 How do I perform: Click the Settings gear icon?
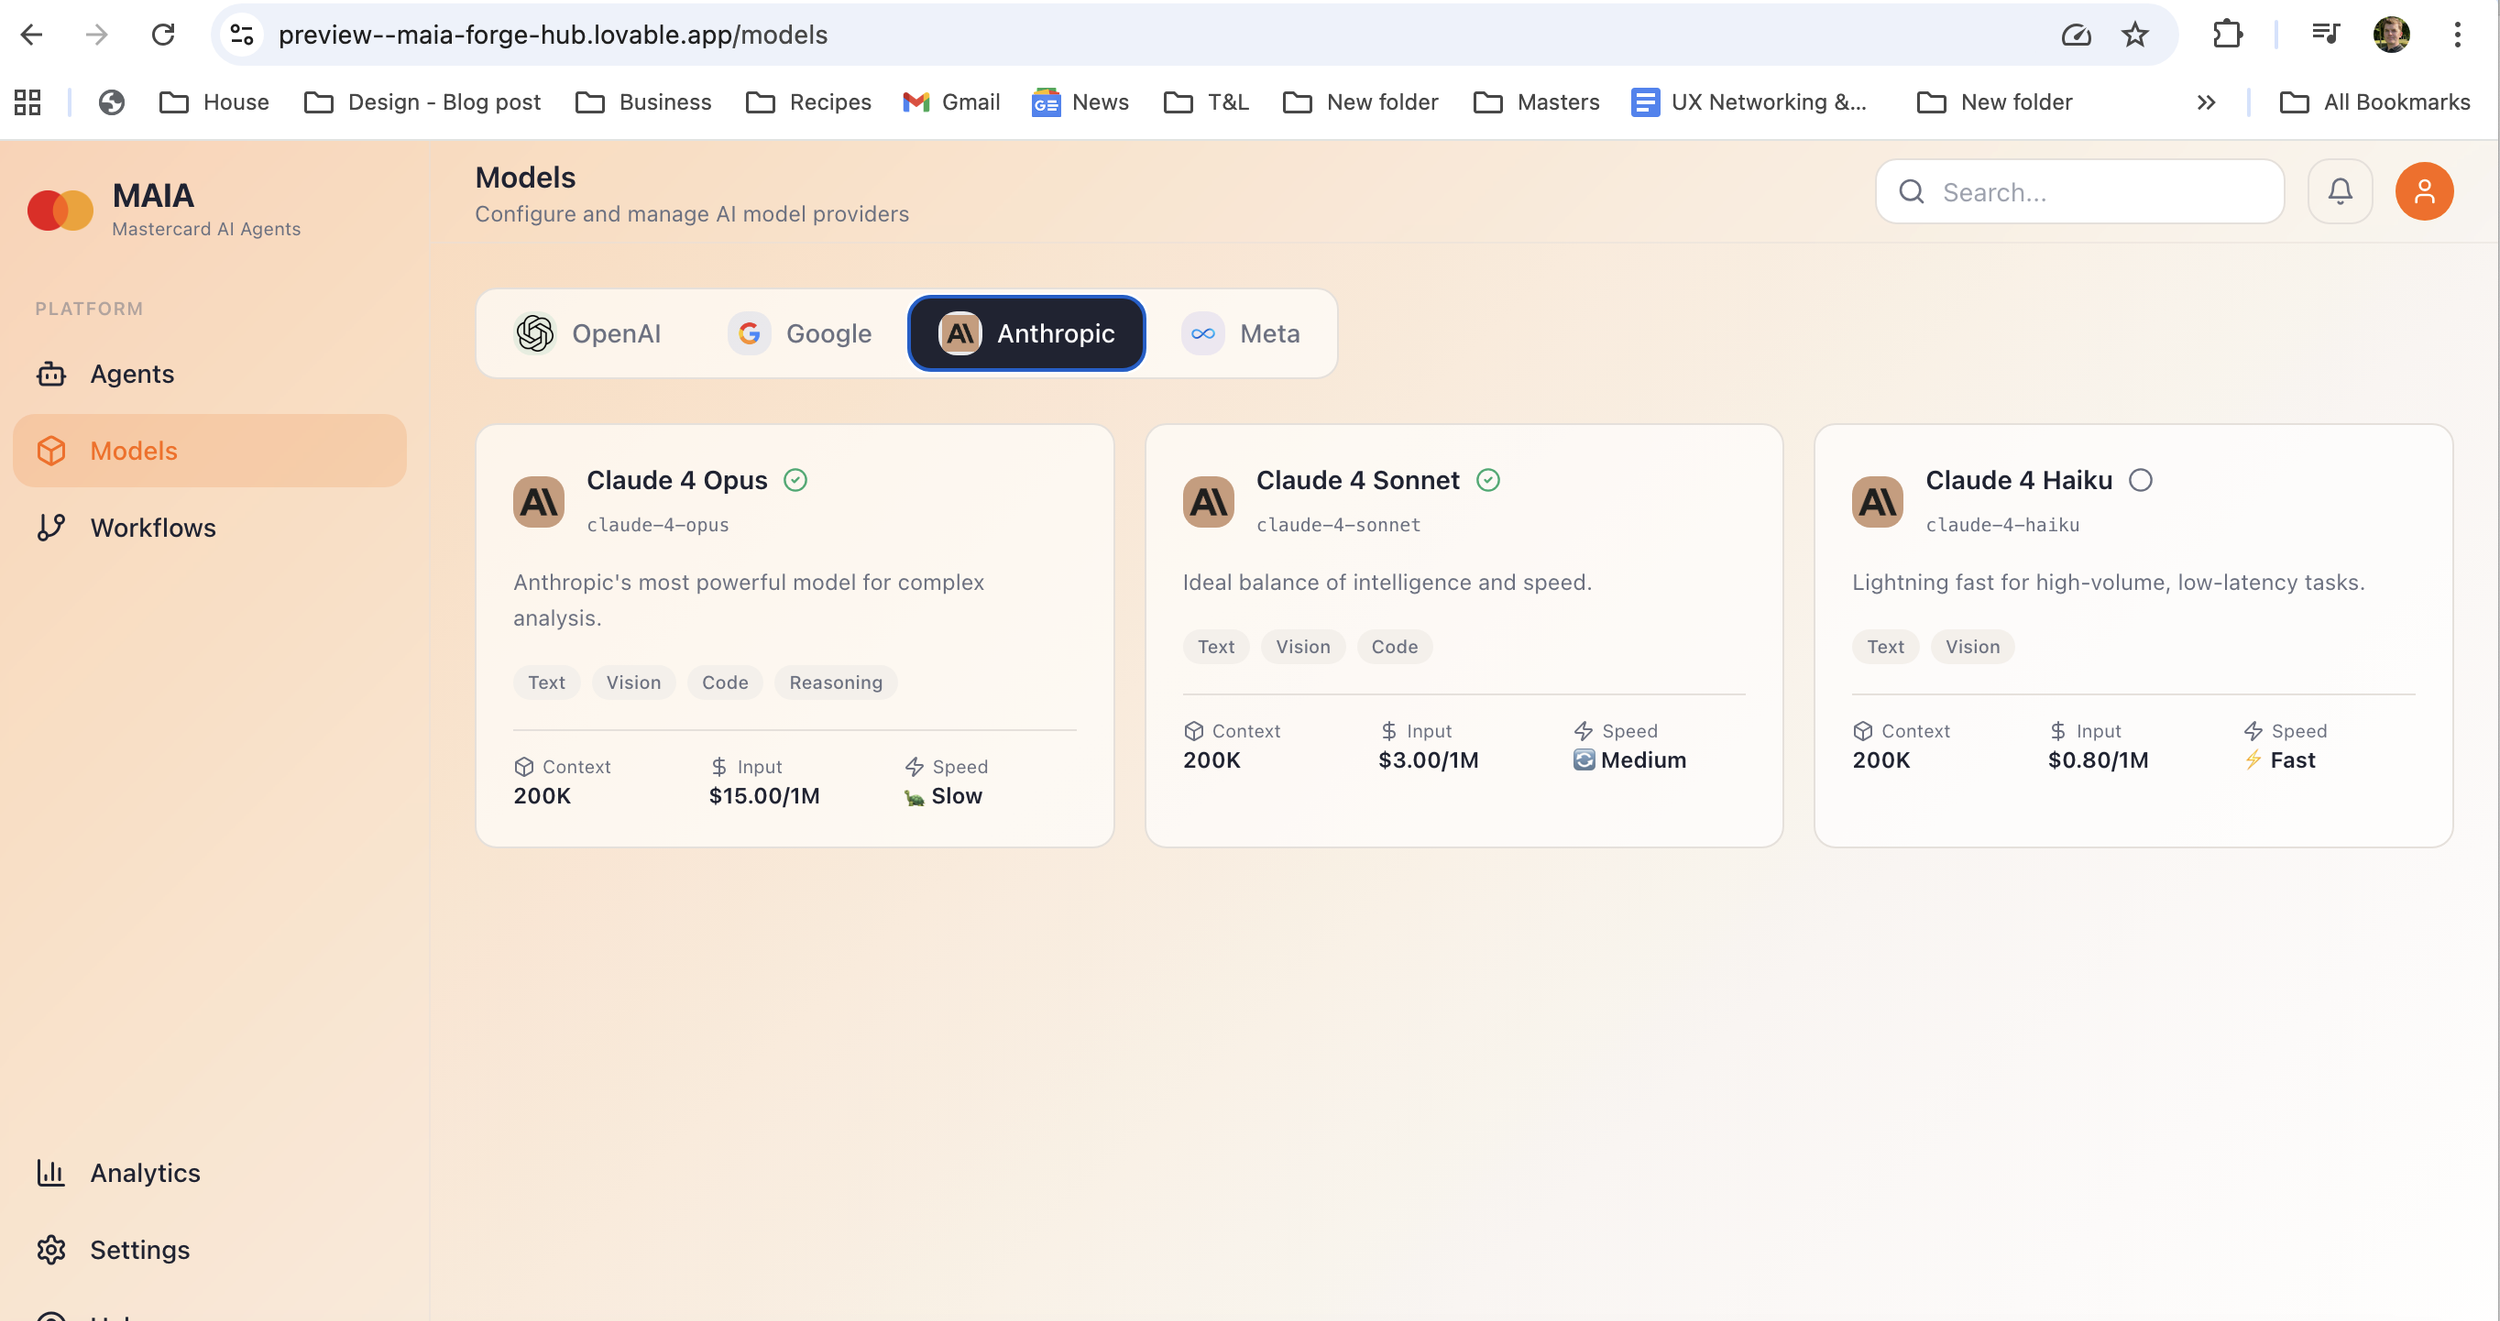(x=51, y=1249)
